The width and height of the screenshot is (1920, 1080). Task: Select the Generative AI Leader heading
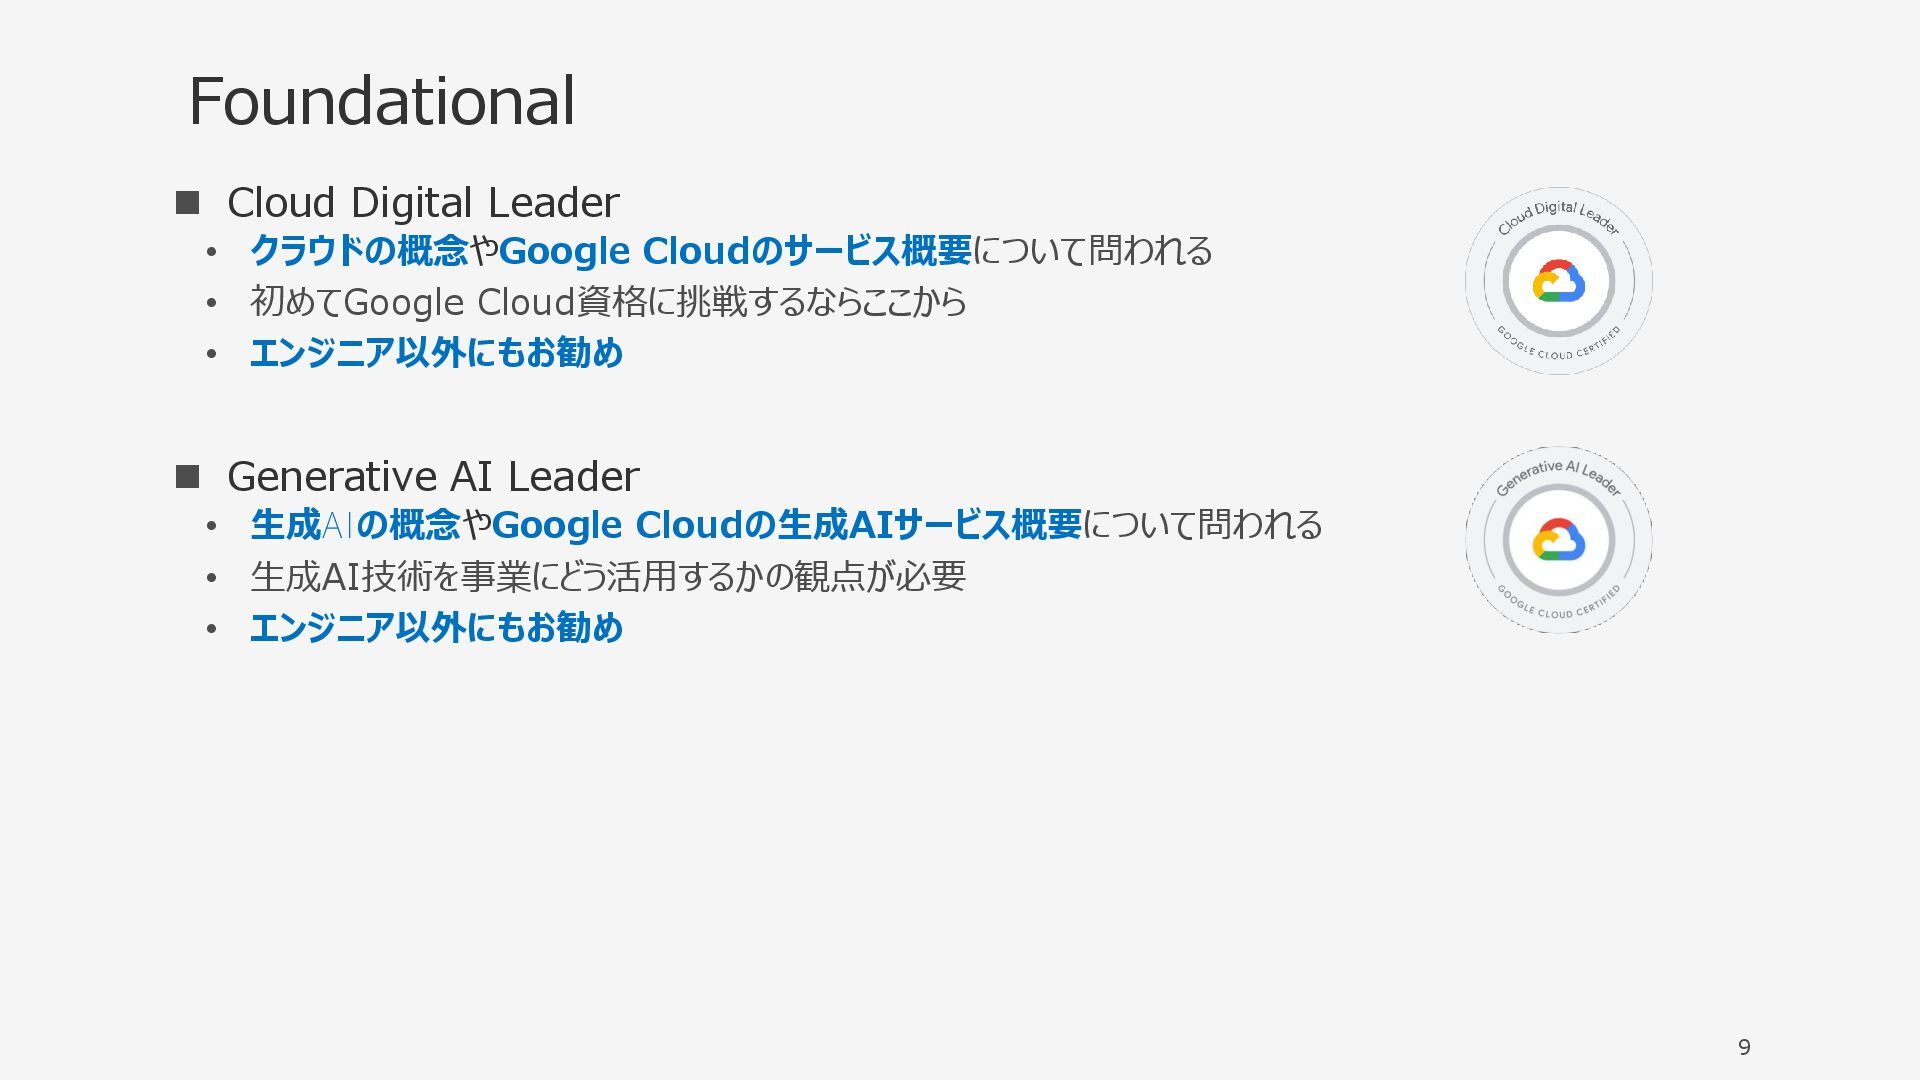433,477
